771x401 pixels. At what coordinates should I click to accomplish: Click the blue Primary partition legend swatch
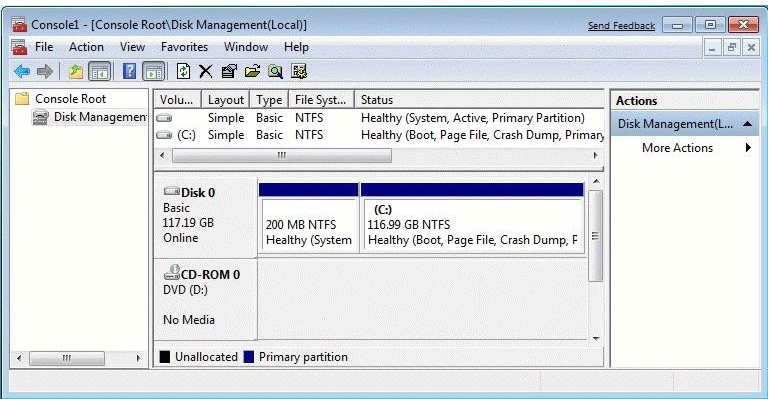pyautogui.click(x=249, y=357)
